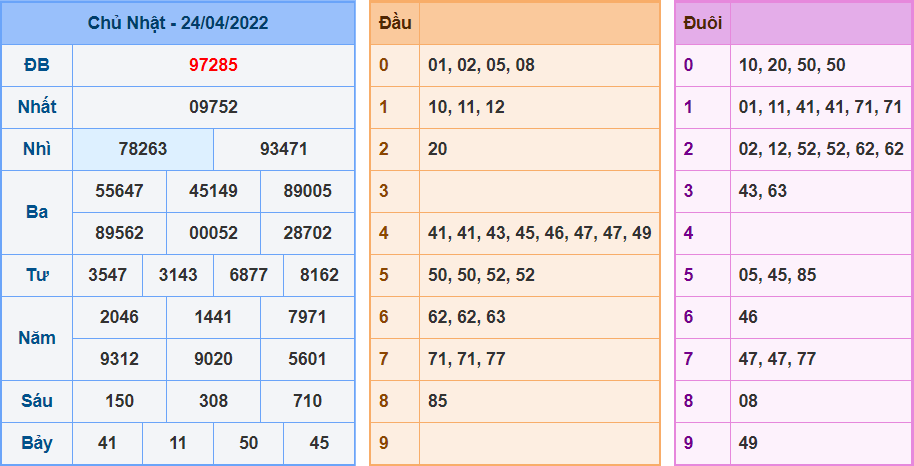Select the Tư prize label

point(37,275)
